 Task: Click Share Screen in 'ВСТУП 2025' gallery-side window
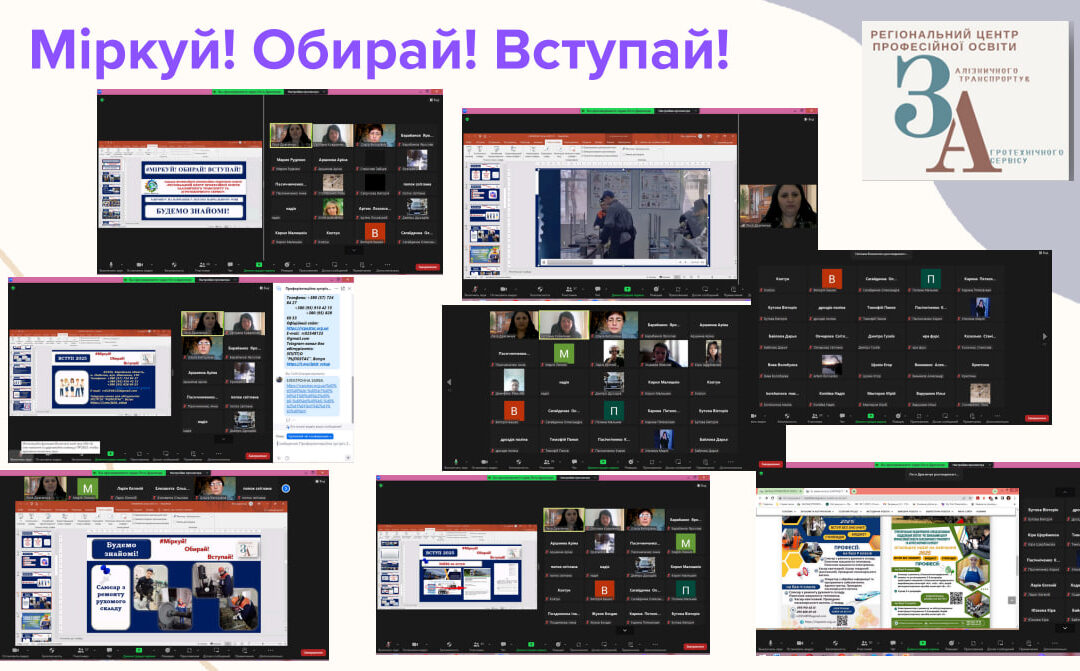[x=531, y=645]
